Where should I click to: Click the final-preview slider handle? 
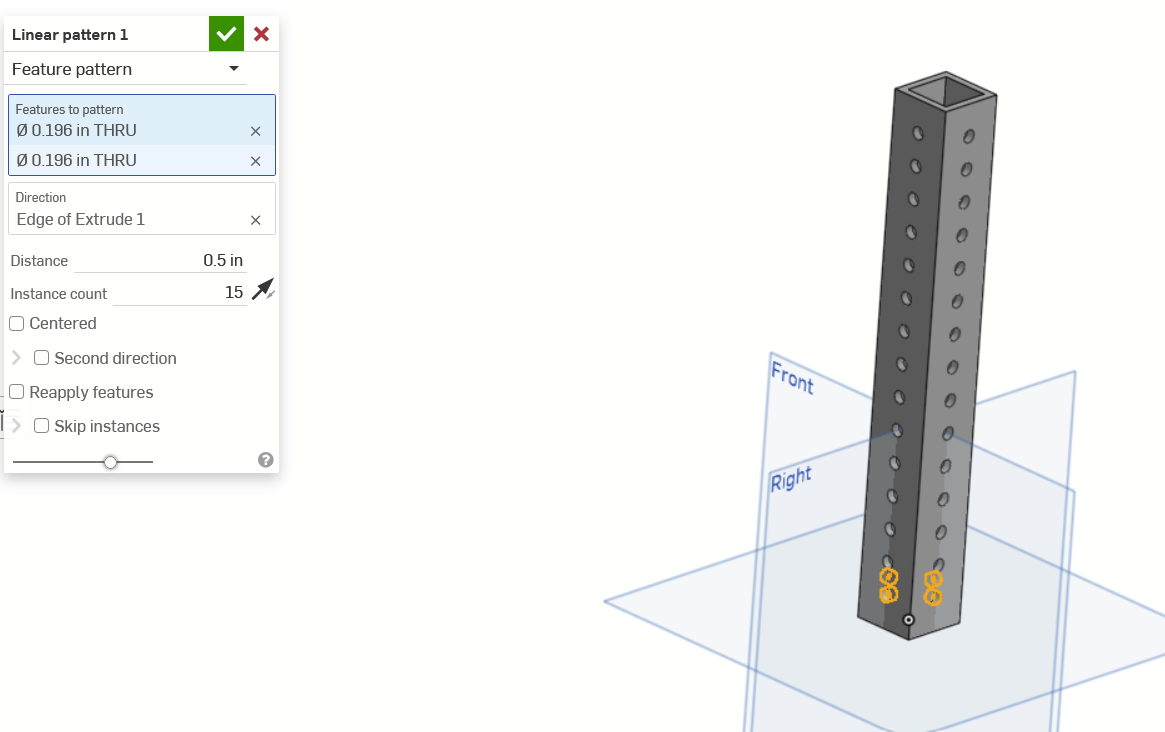point(111,462)
